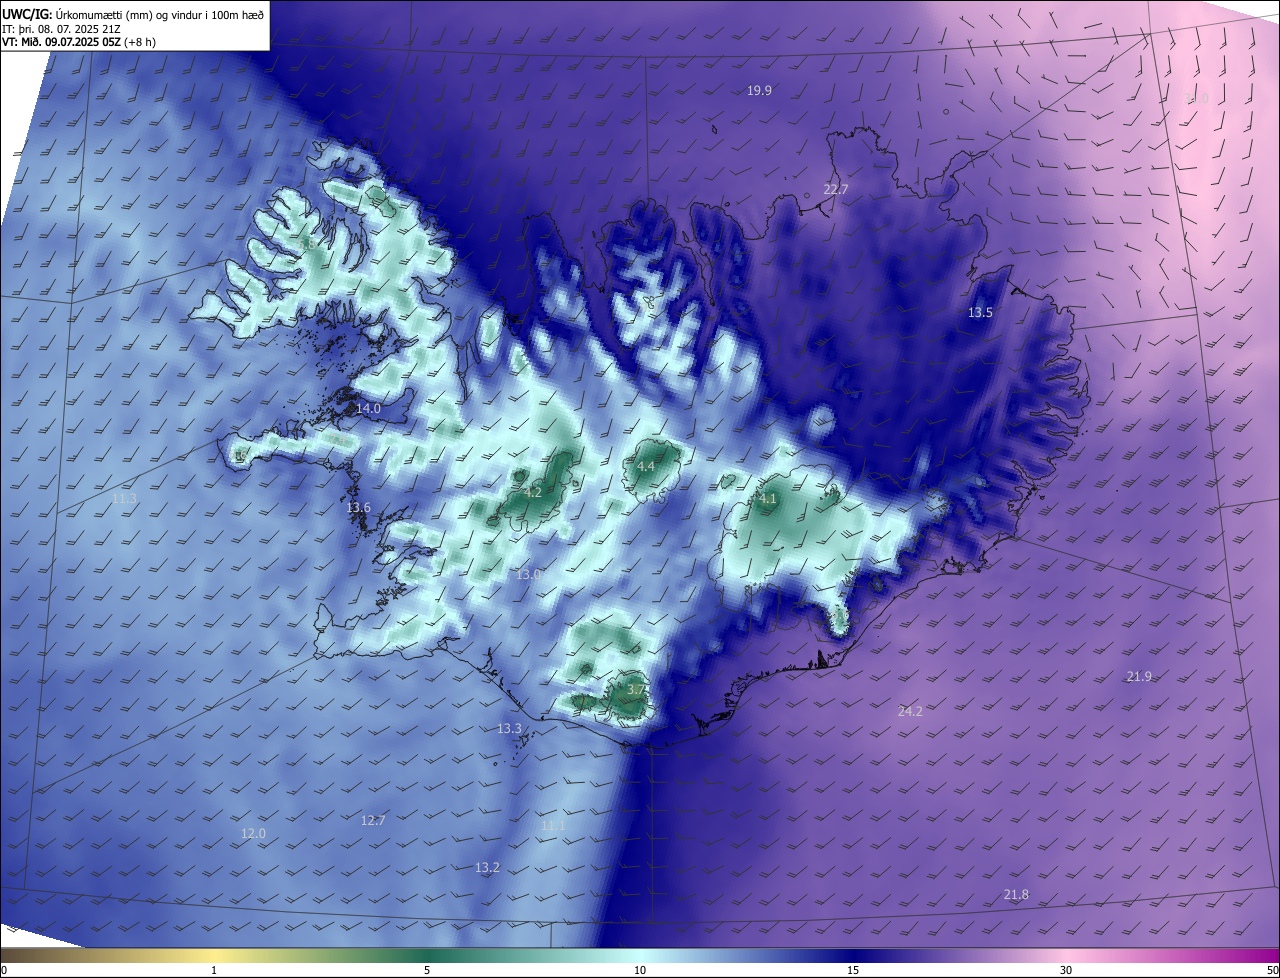Click the 12.0 value in the southwest ocean
The height and width of the screenshot is (978, 1280).
click(253, 834)
